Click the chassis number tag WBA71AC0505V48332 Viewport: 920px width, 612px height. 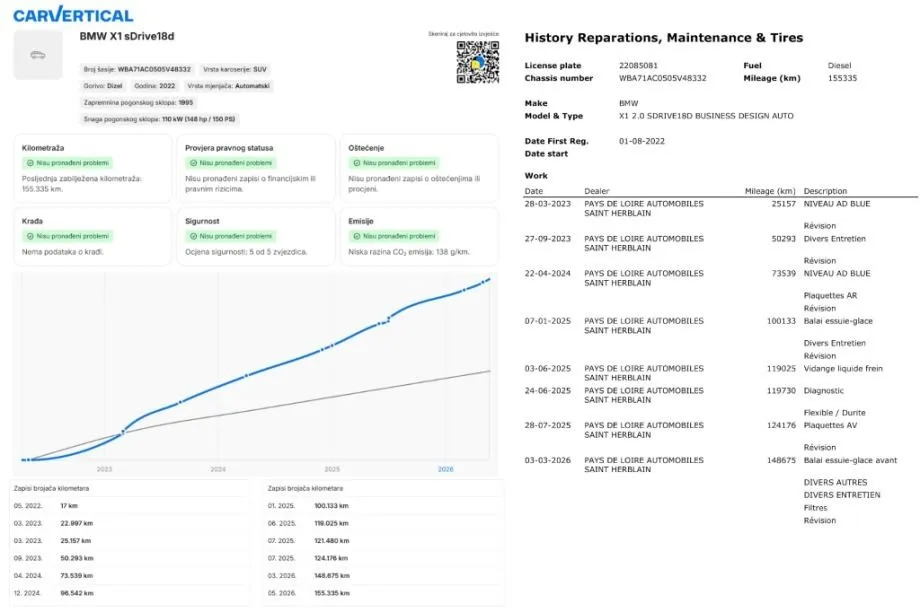click(137, 69)
